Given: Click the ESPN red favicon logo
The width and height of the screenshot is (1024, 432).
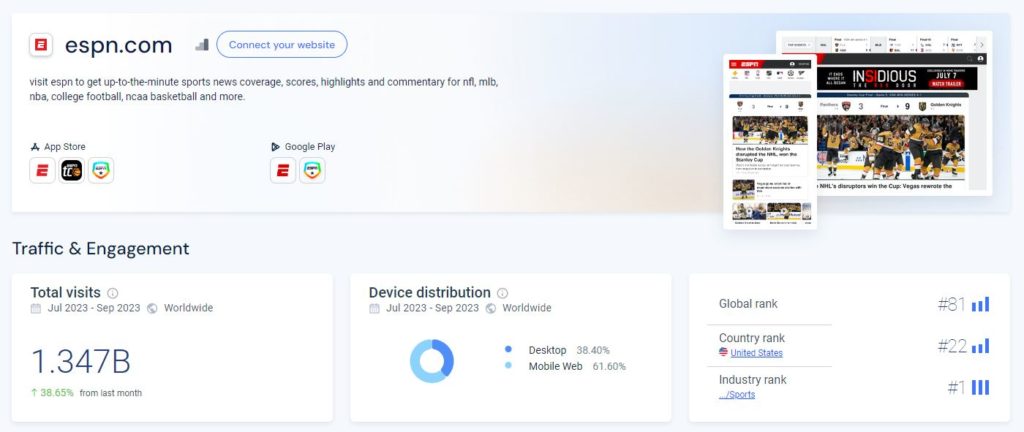Looking at the screenshot, I should click(41, 45).
